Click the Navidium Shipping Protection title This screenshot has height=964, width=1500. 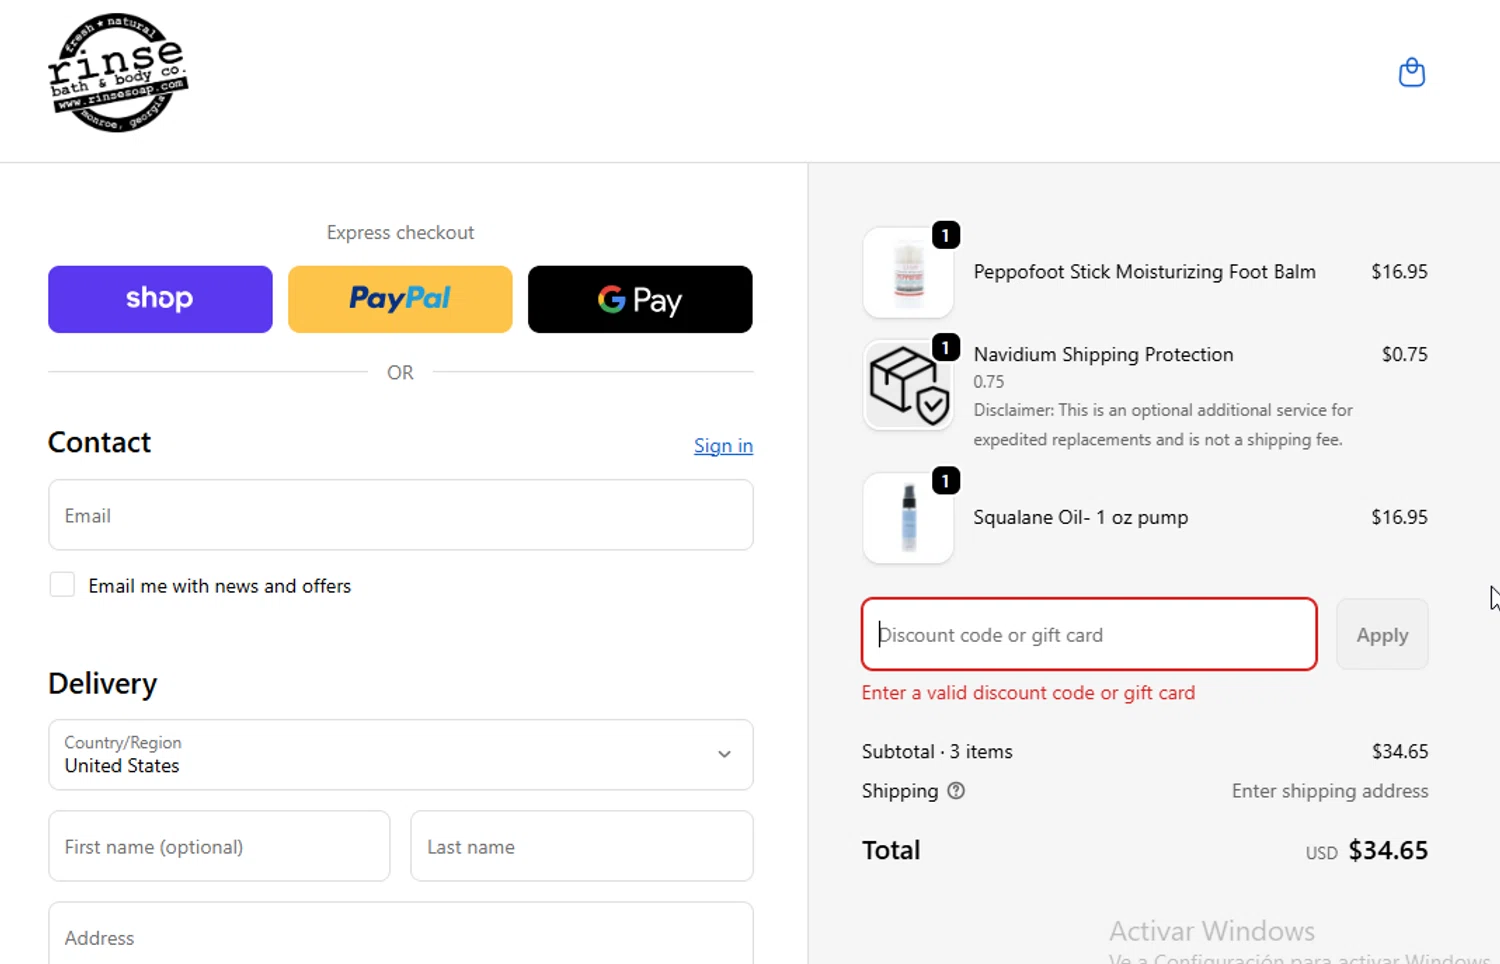point(1104,355)
